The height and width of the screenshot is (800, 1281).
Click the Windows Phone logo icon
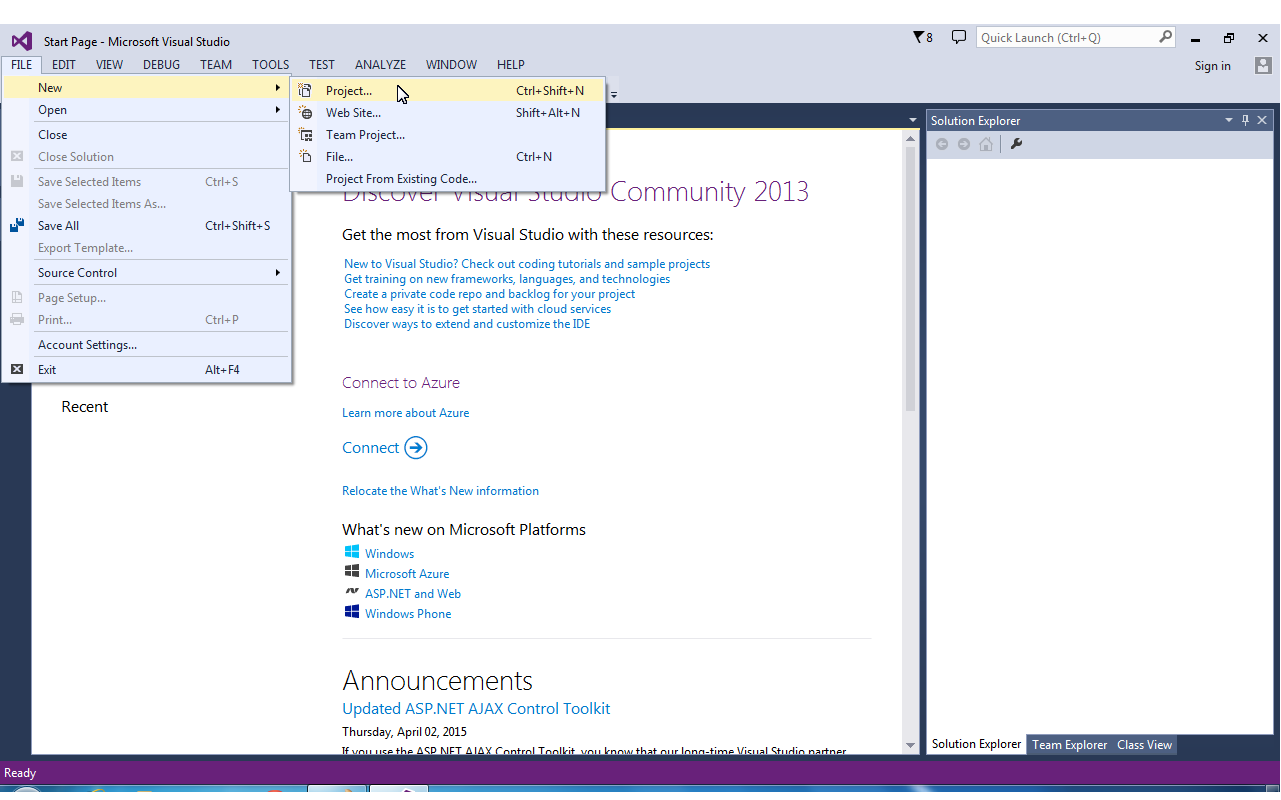click(352, 612)
